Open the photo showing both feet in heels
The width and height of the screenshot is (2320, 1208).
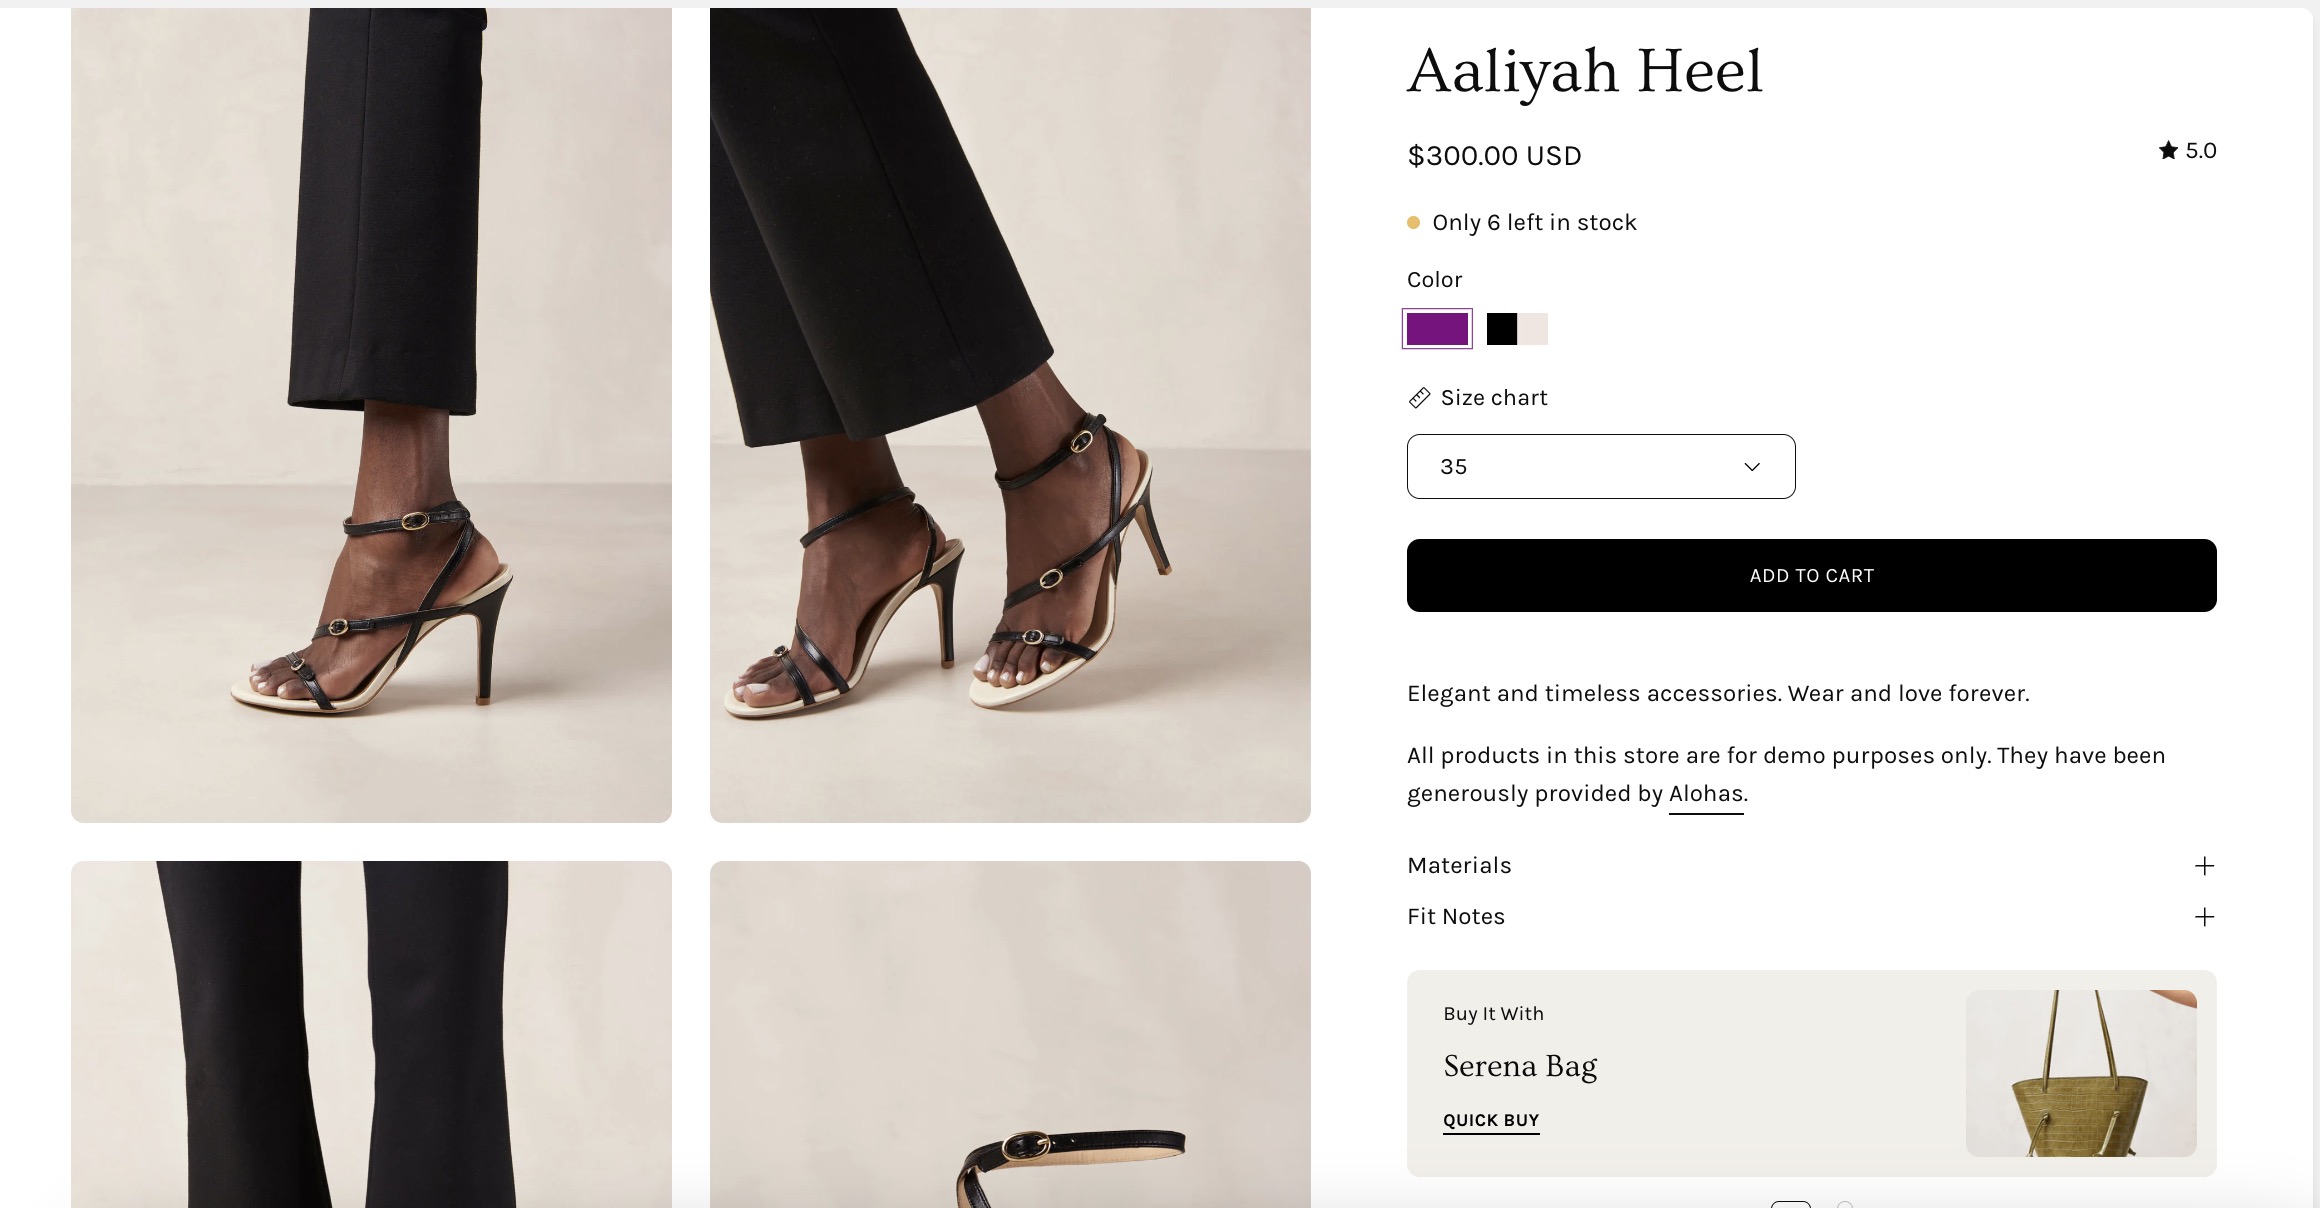tap(1010, 415)
